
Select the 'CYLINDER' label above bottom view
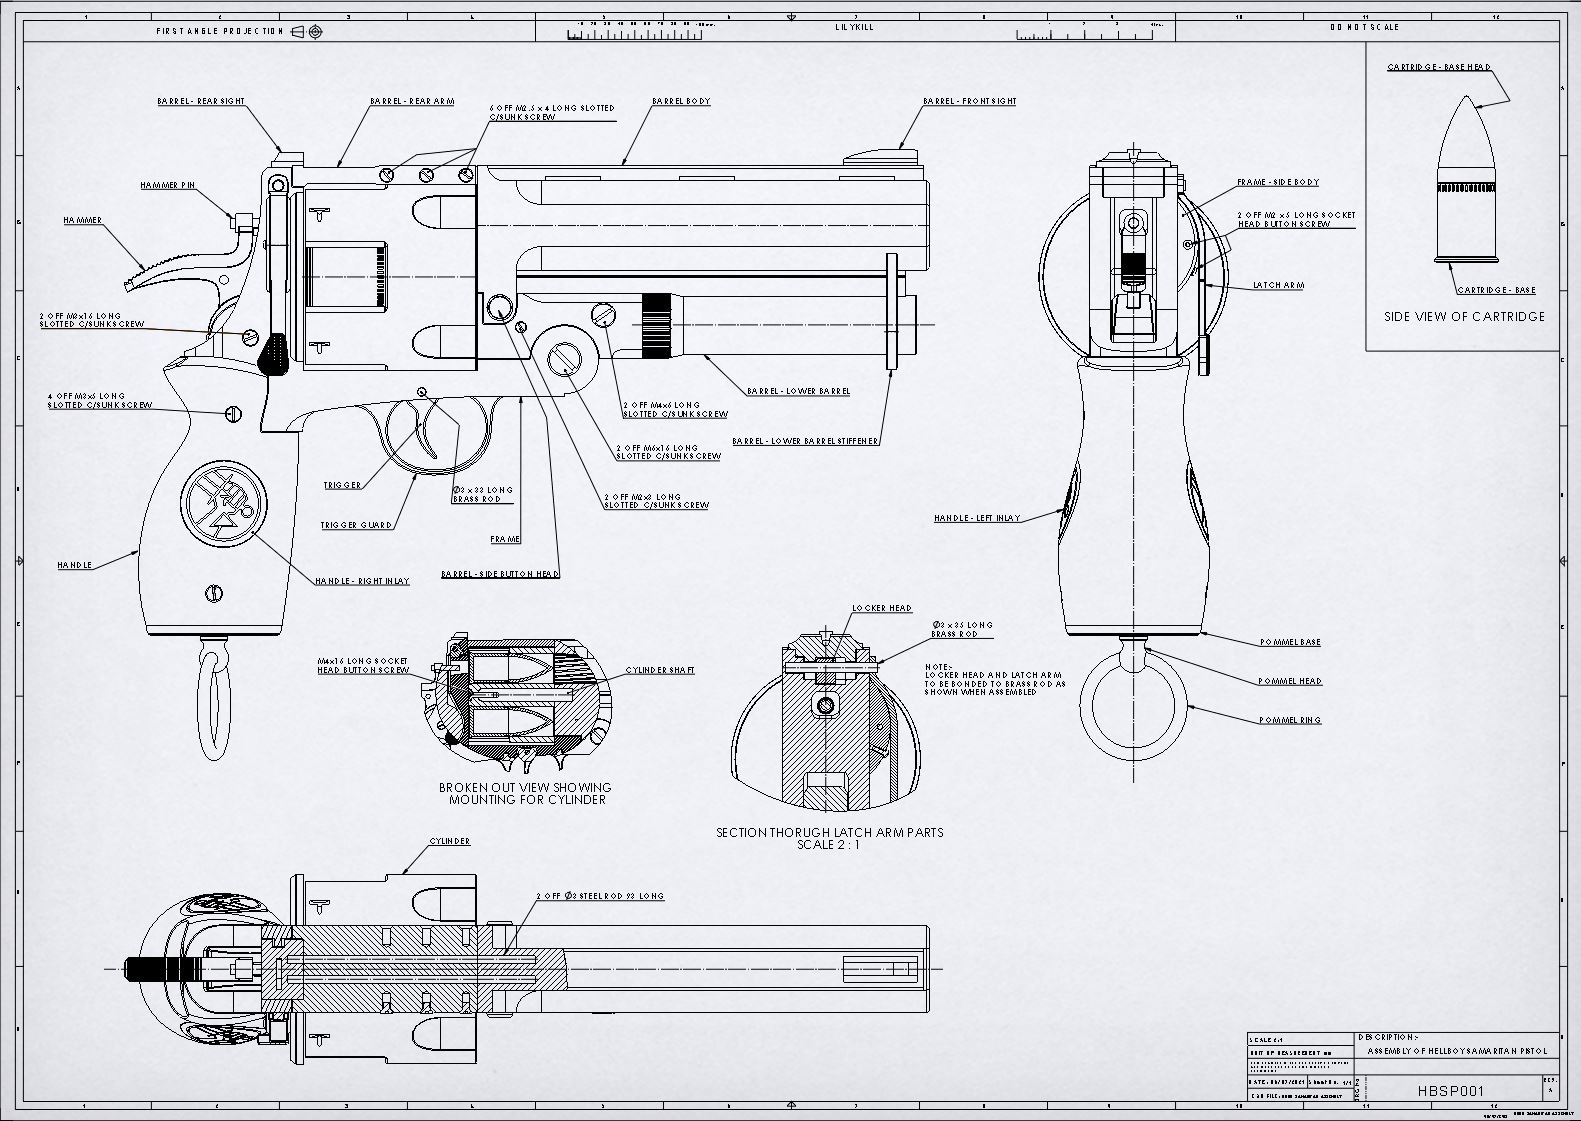tap(450, 841)
